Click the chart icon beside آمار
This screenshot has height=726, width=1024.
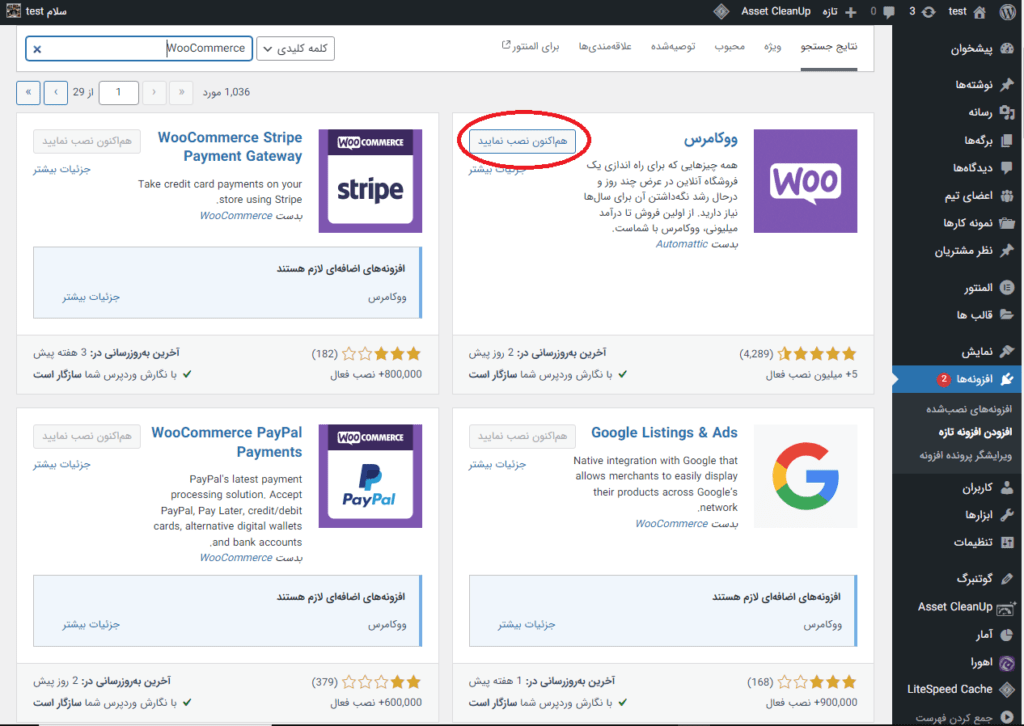click(x=1007, y=635)
